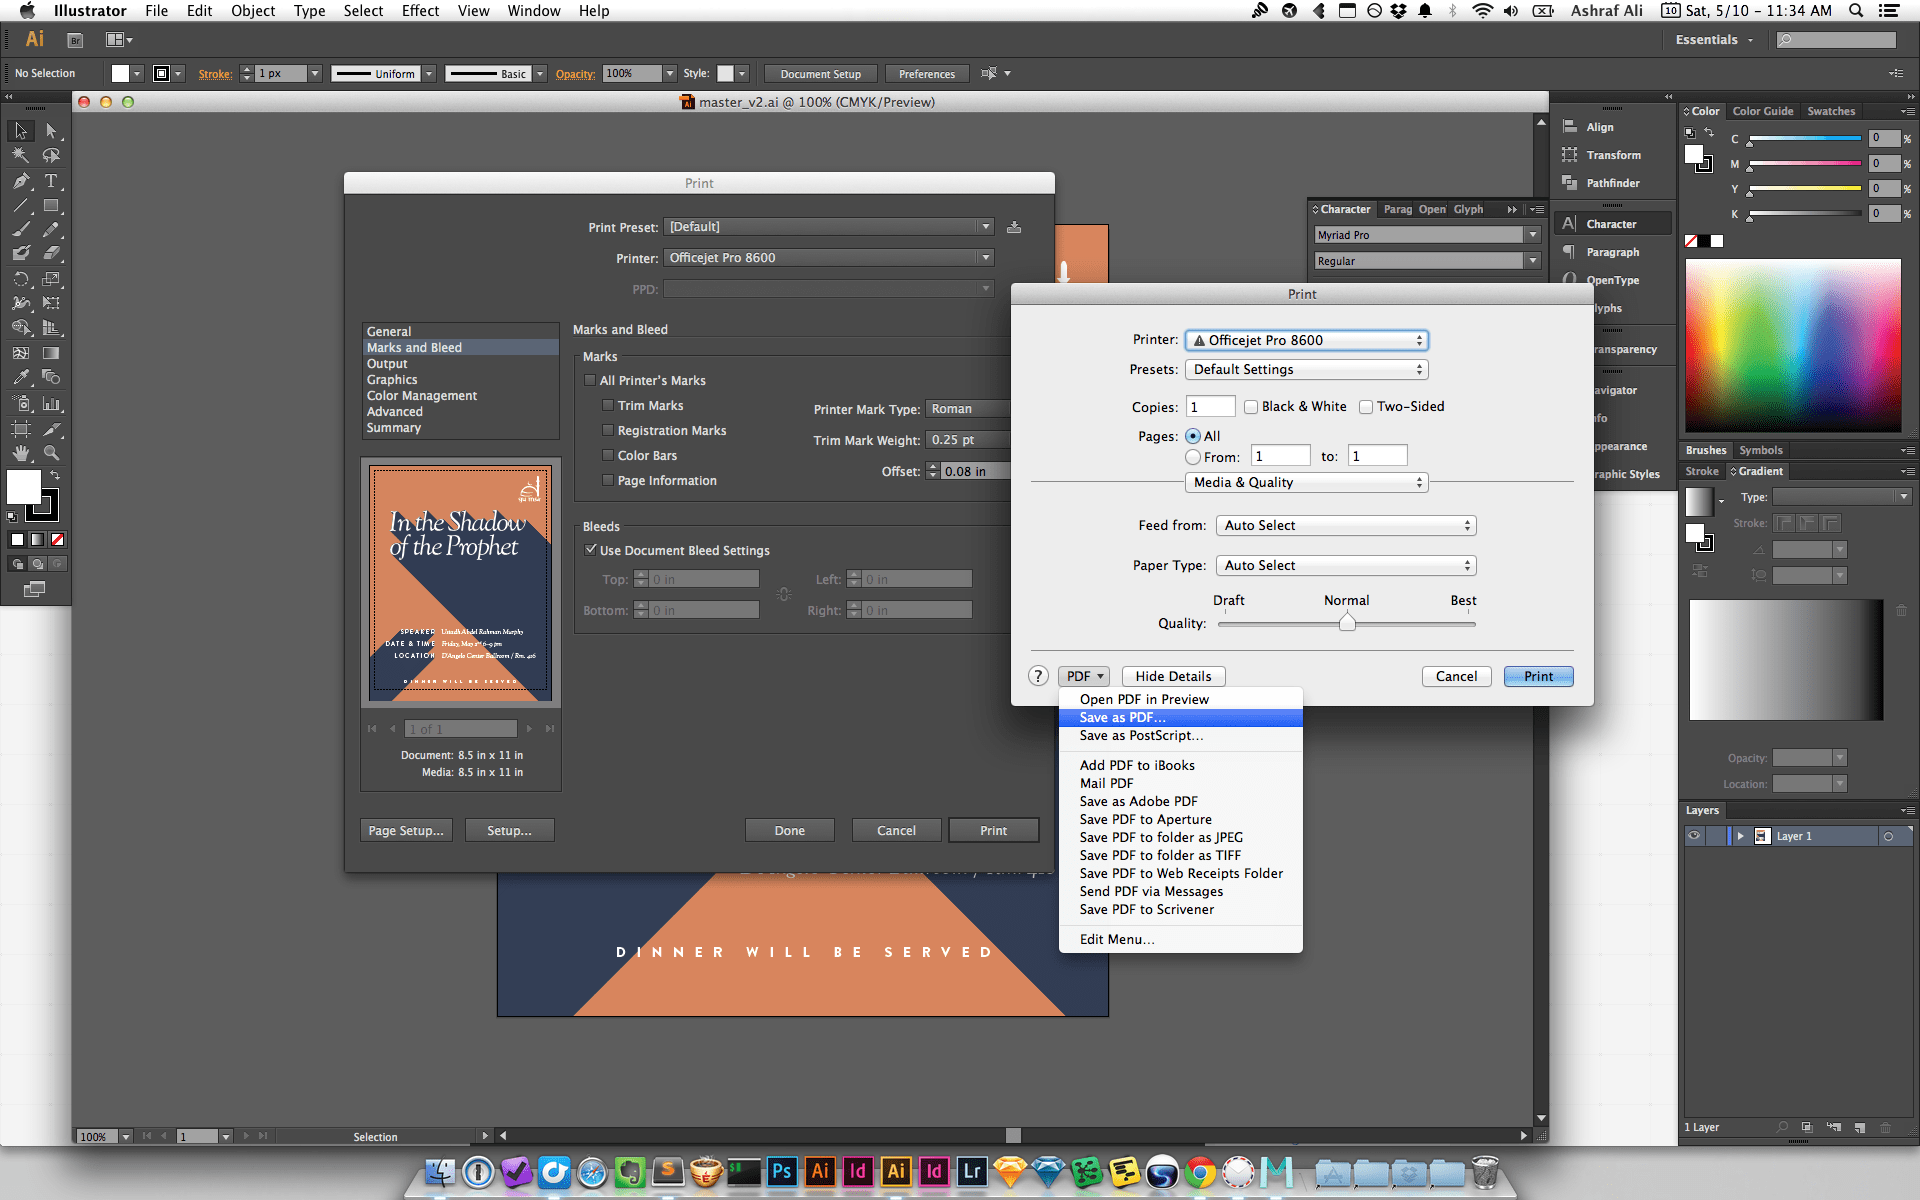1920x1200 pixels.
Task: Click the Page Setup button
Action: 405,831
